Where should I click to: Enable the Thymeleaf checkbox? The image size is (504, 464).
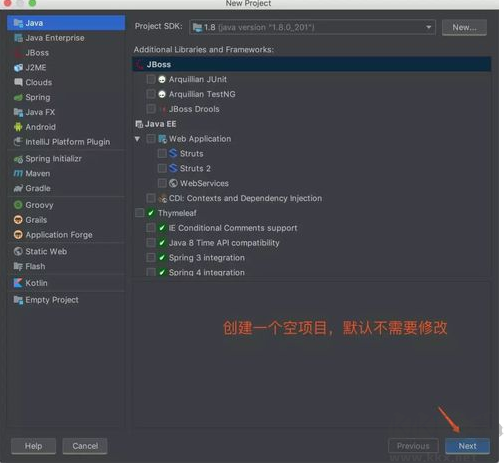140,213
